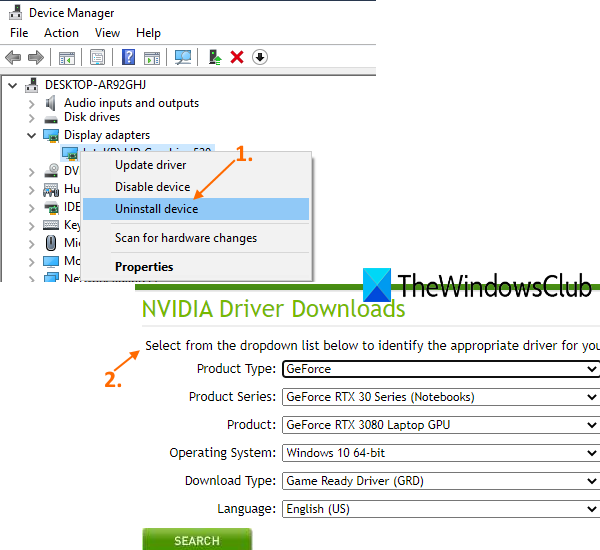The width and height of the screenshot is (600, 550).
Task: Open the Product Type dropdown
Action: click(x=441, y=369)
